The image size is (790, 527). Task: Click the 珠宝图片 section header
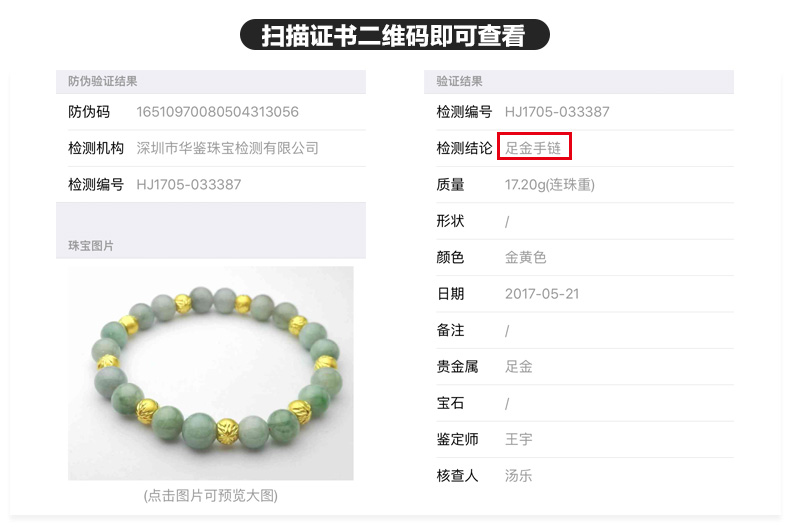pyautogui.click(x=91, y=246)
